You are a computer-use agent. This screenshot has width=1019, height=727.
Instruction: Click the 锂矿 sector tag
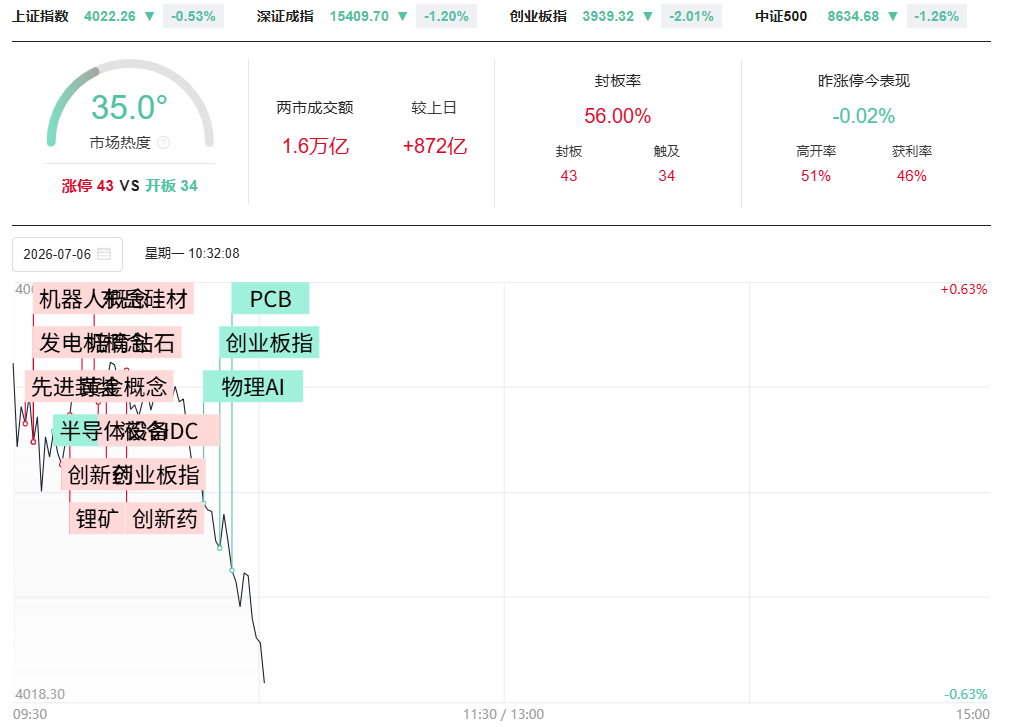click(x=97, y=518)
